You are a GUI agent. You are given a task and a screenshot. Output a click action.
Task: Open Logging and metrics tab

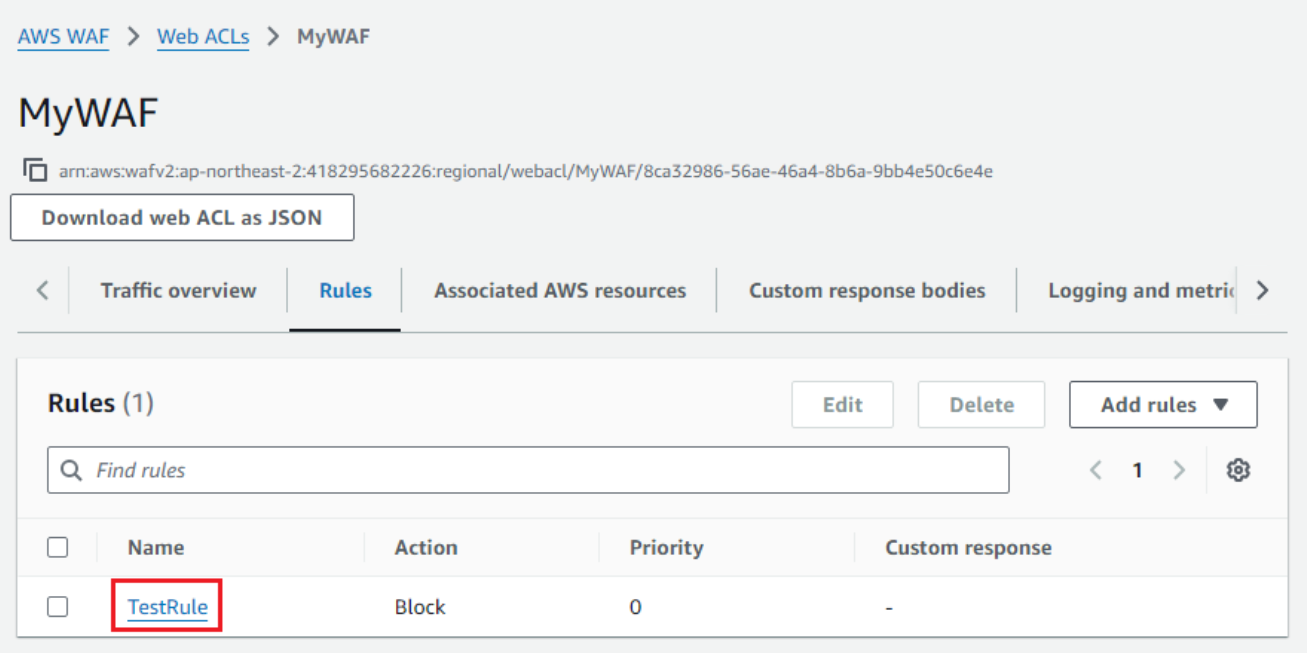tap(1142, 291)
